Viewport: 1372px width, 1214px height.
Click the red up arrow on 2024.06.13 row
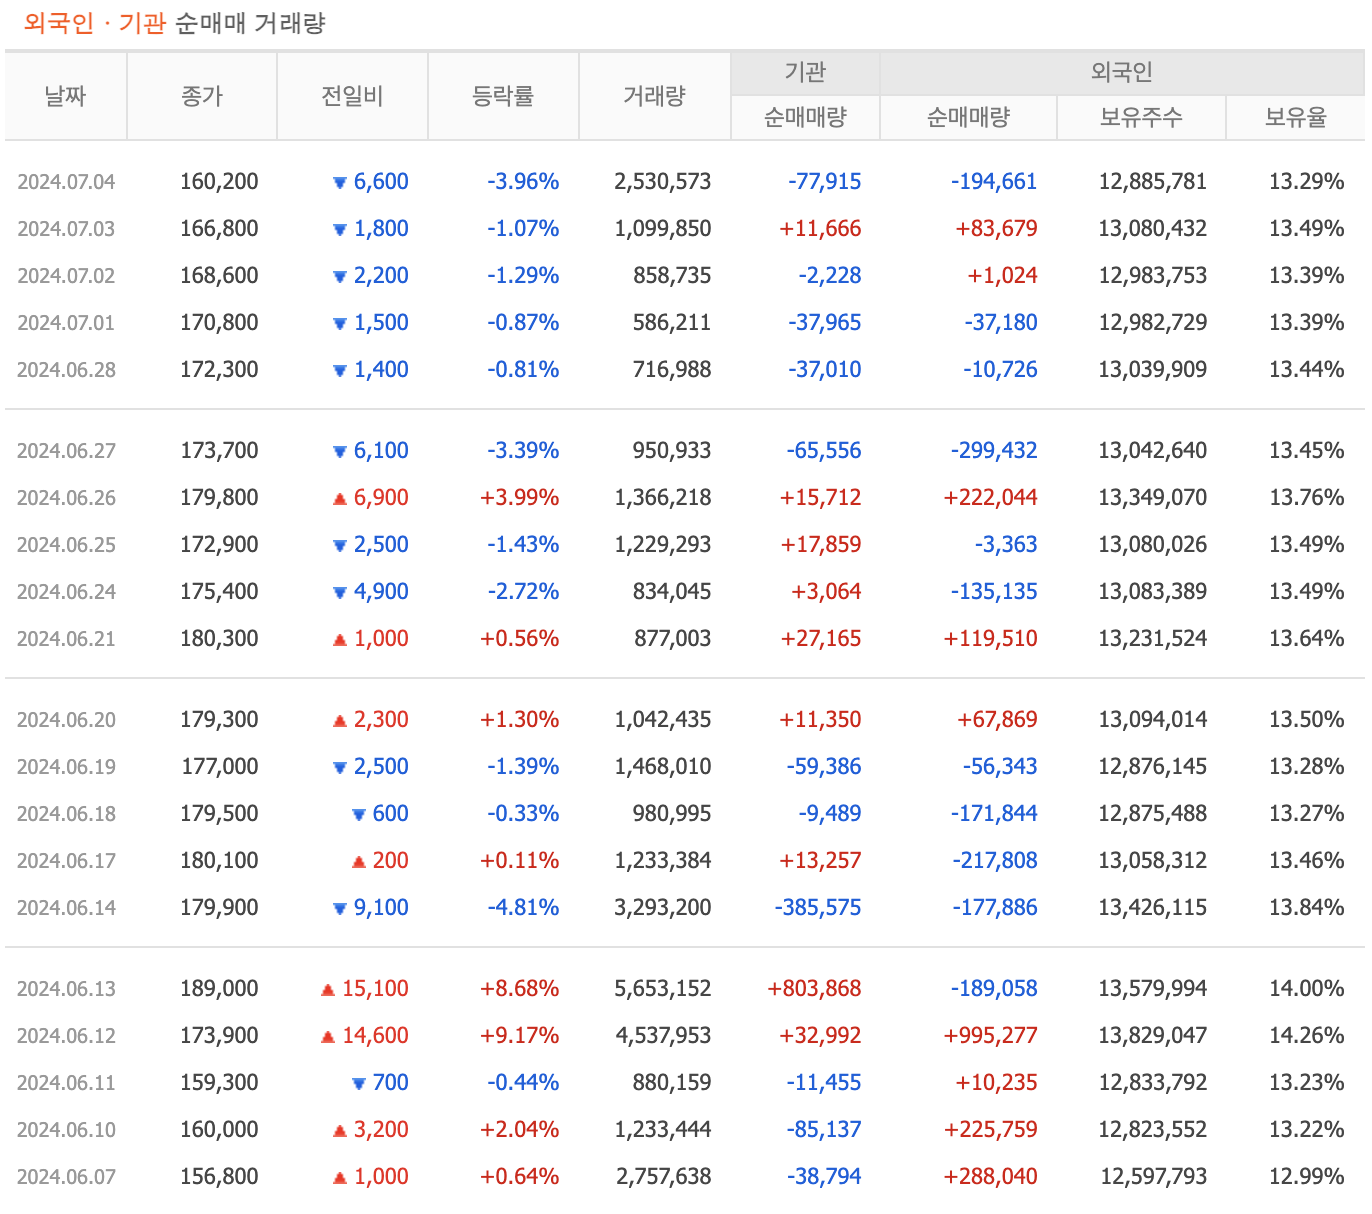[x=329, y=988]
